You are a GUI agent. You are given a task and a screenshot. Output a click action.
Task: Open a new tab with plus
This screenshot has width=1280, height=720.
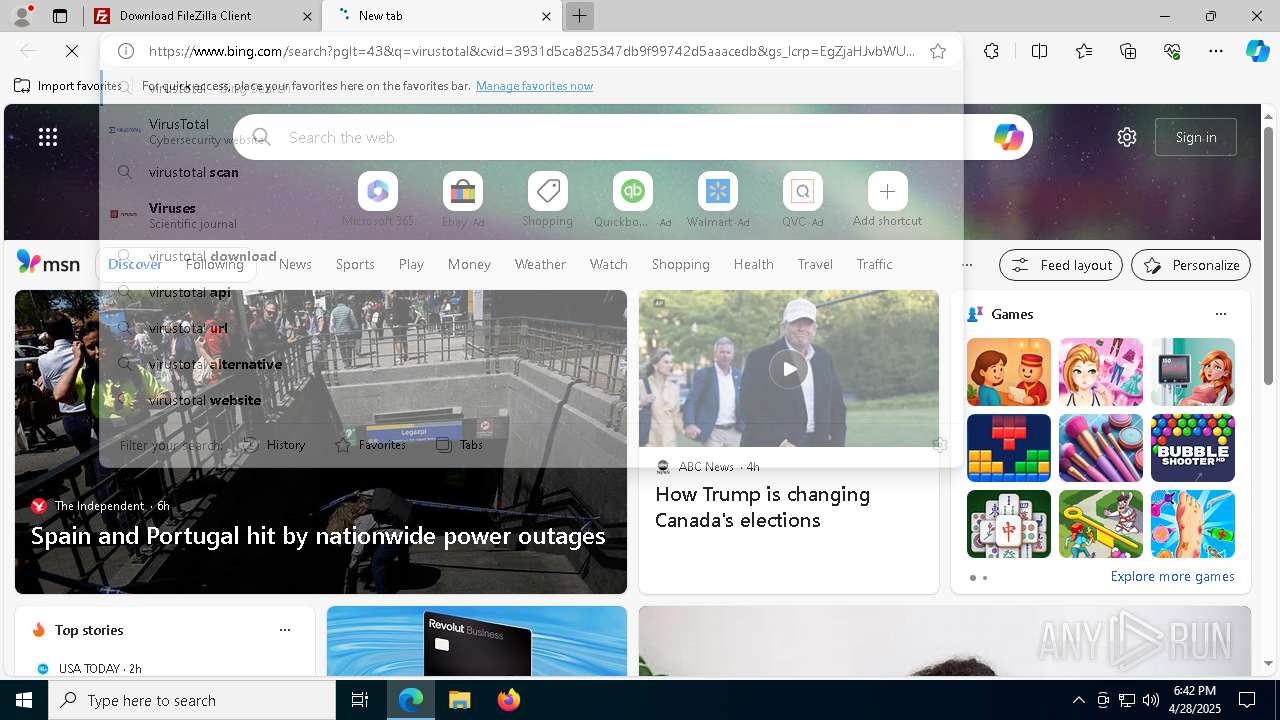[x=579, y=16]
